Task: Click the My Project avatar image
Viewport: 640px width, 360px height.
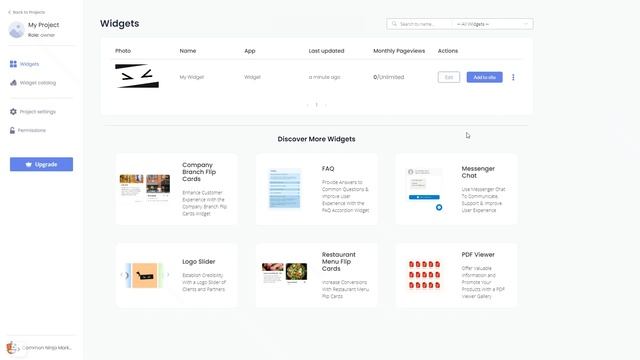Action: (17, 30)
